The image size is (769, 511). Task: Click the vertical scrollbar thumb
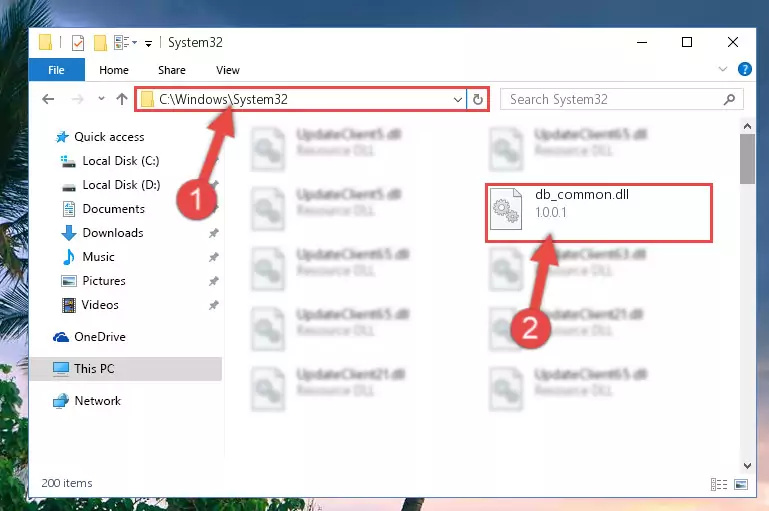pos(747,159)
